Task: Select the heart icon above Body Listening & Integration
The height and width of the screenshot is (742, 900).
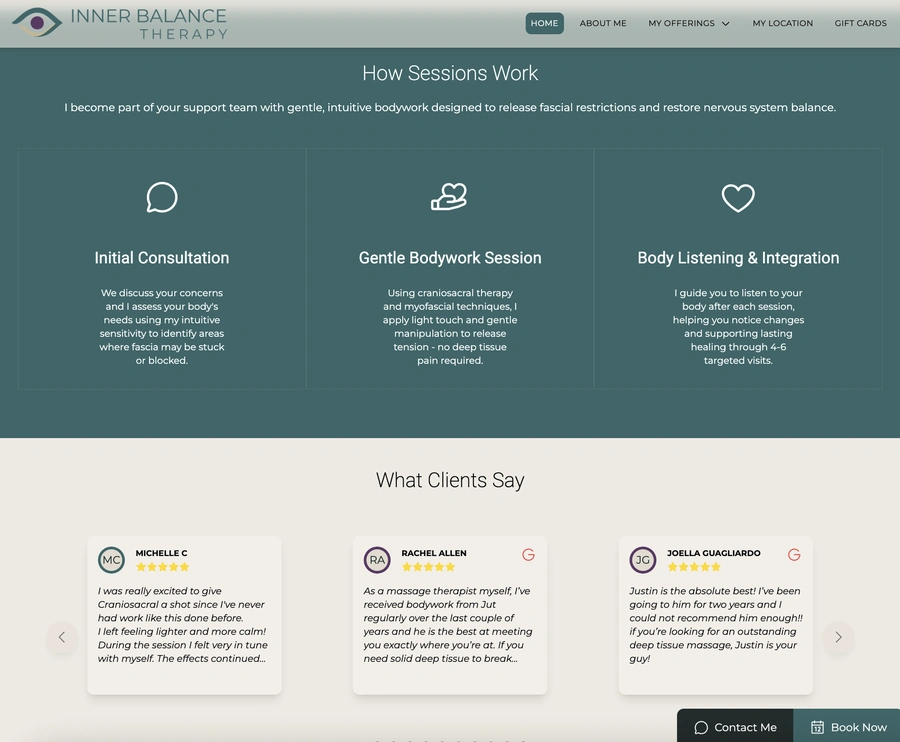Action: tap(738, 197)
